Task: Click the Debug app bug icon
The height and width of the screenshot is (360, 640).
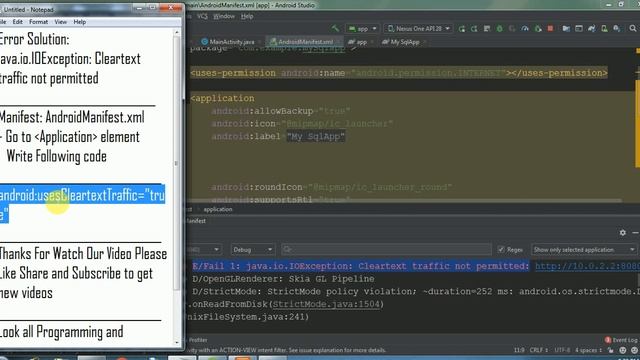Action: [500, 29]
